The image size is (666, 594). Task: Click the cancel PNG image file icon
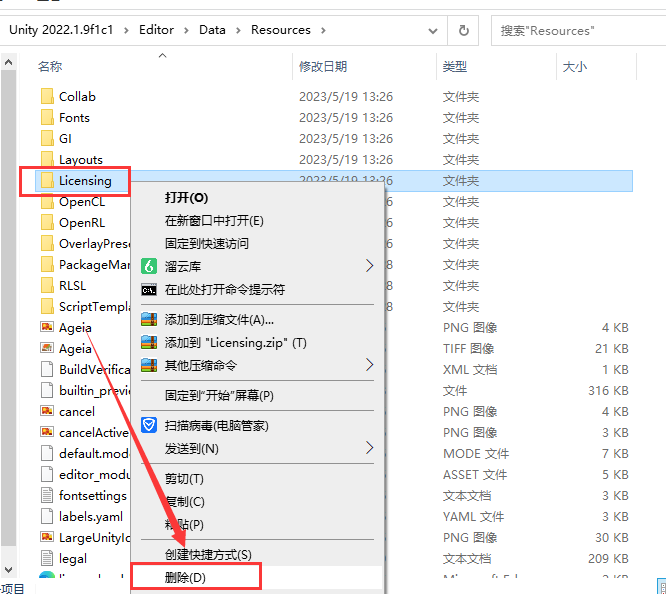tap(47, 411)
